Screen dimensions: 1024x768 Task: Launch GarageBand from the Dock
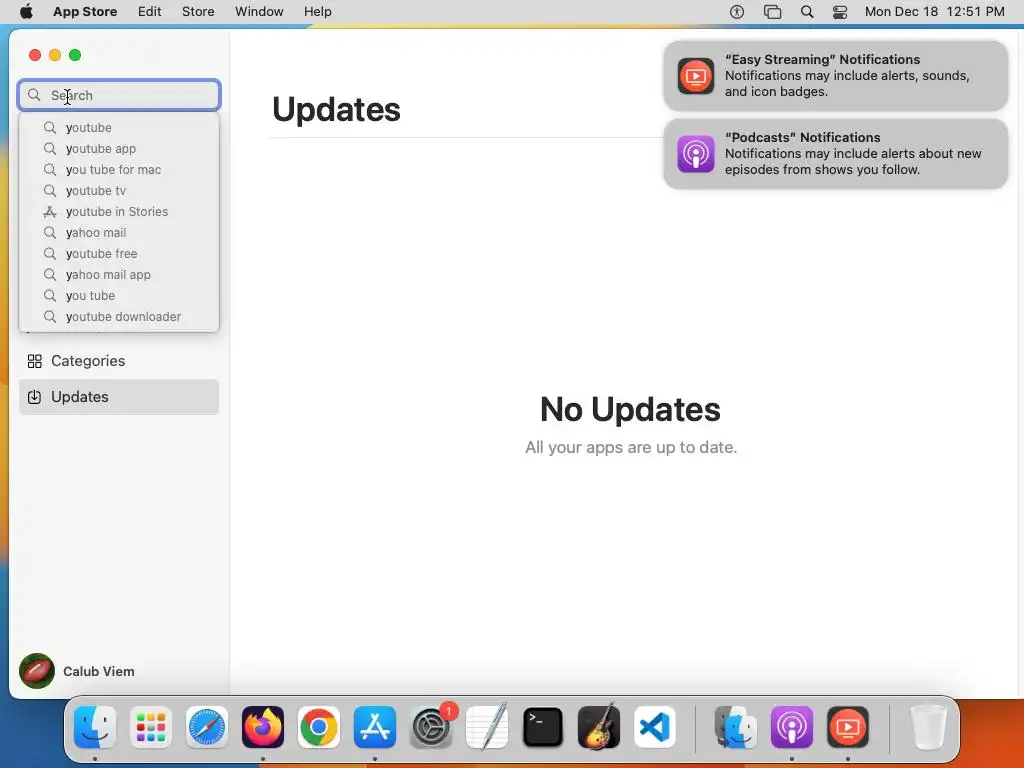[x=599, y=727]
